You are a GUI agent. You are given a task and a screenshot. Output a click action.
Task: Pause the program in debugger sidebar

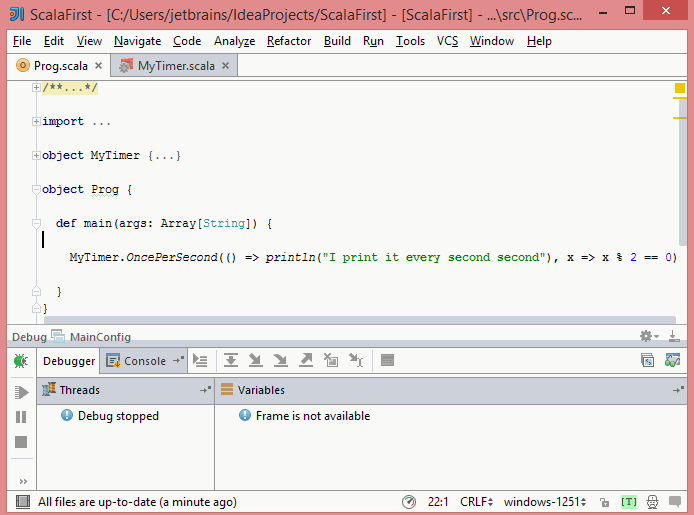coord(21,417)
